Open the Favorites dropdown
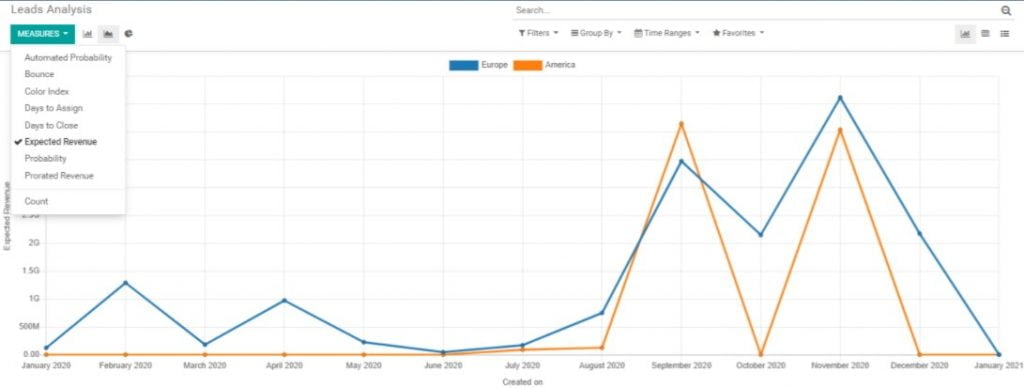The height and width of the screenshot is (388, 1024). (738, 33)
